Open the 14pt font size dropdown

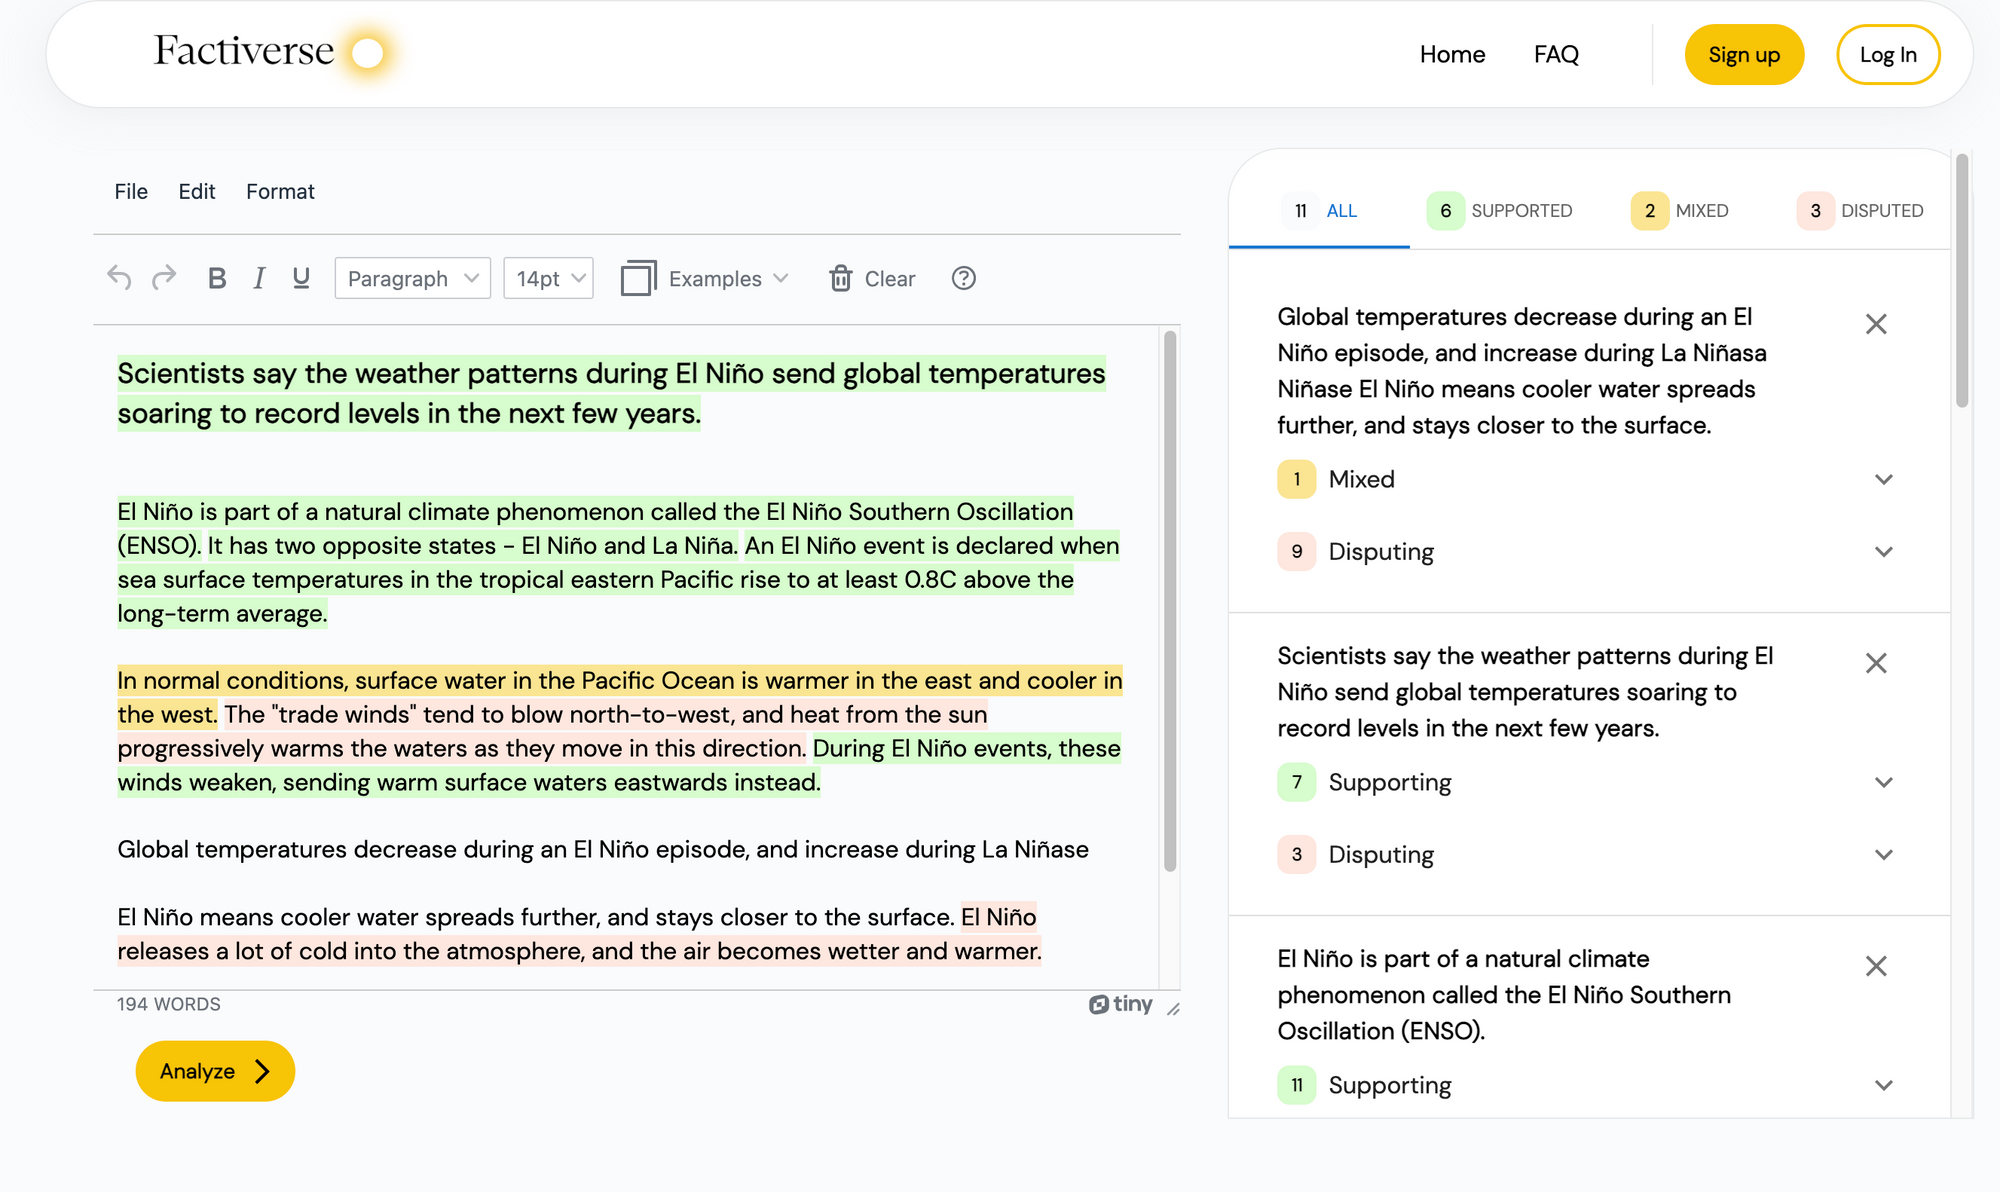tap(549, 278)
